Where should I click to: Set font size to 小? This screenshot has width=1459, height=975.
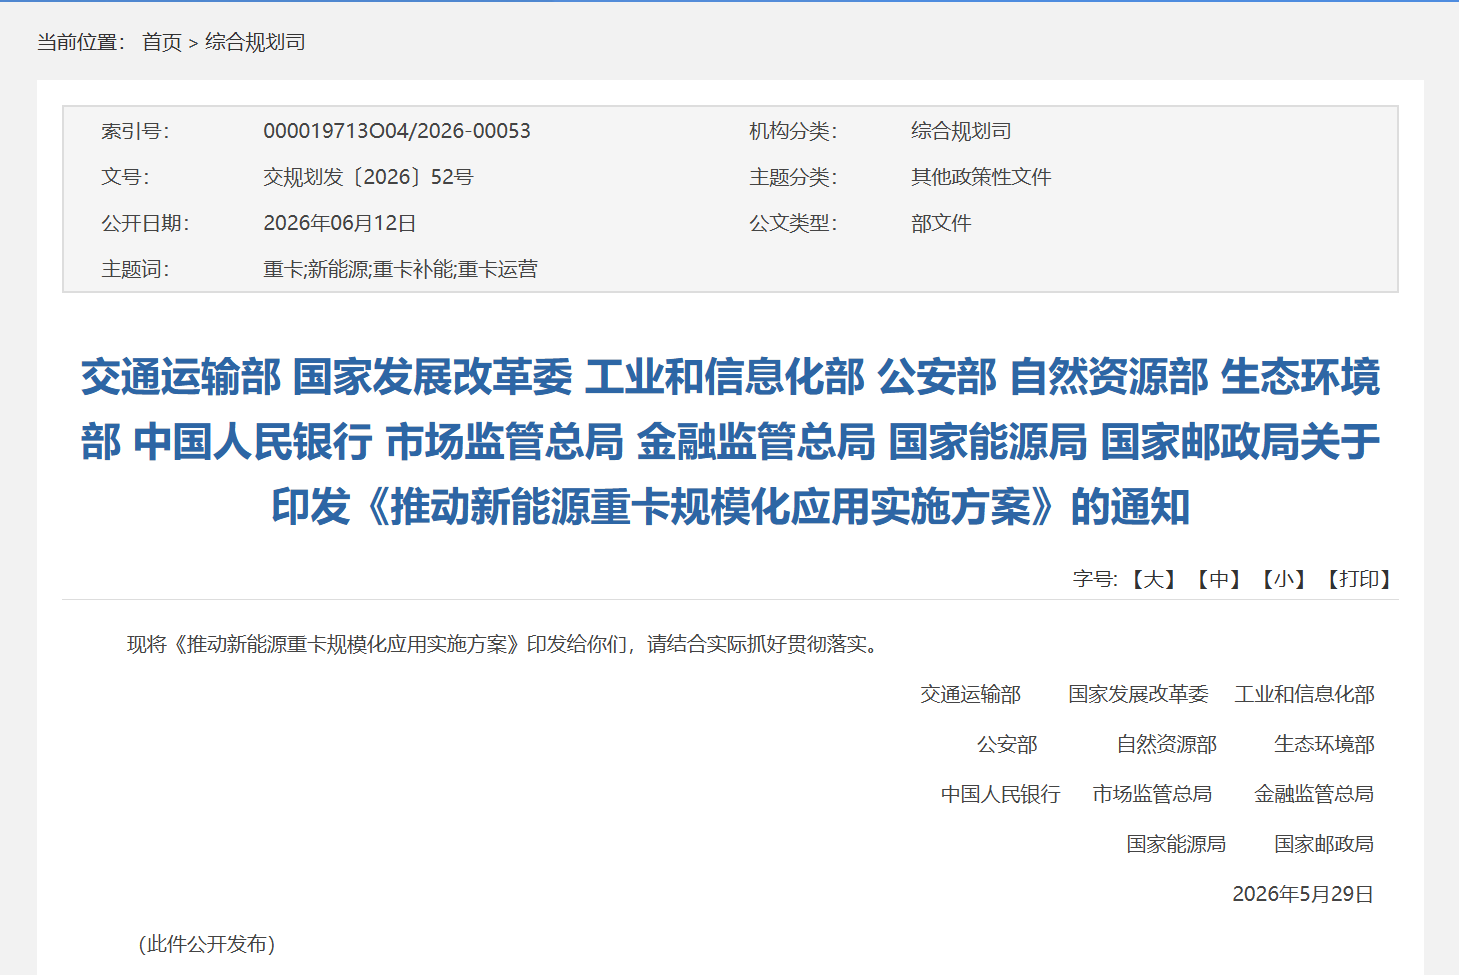1284,579
